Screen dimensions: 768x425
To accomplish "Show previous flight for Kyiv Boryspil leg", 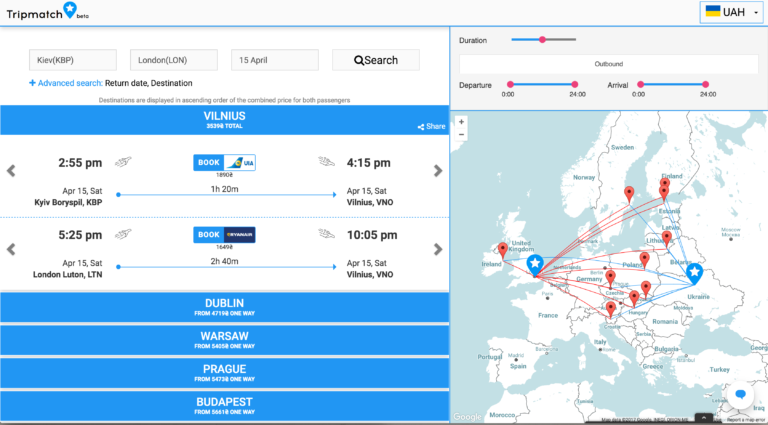I will (x=11, y=170).
